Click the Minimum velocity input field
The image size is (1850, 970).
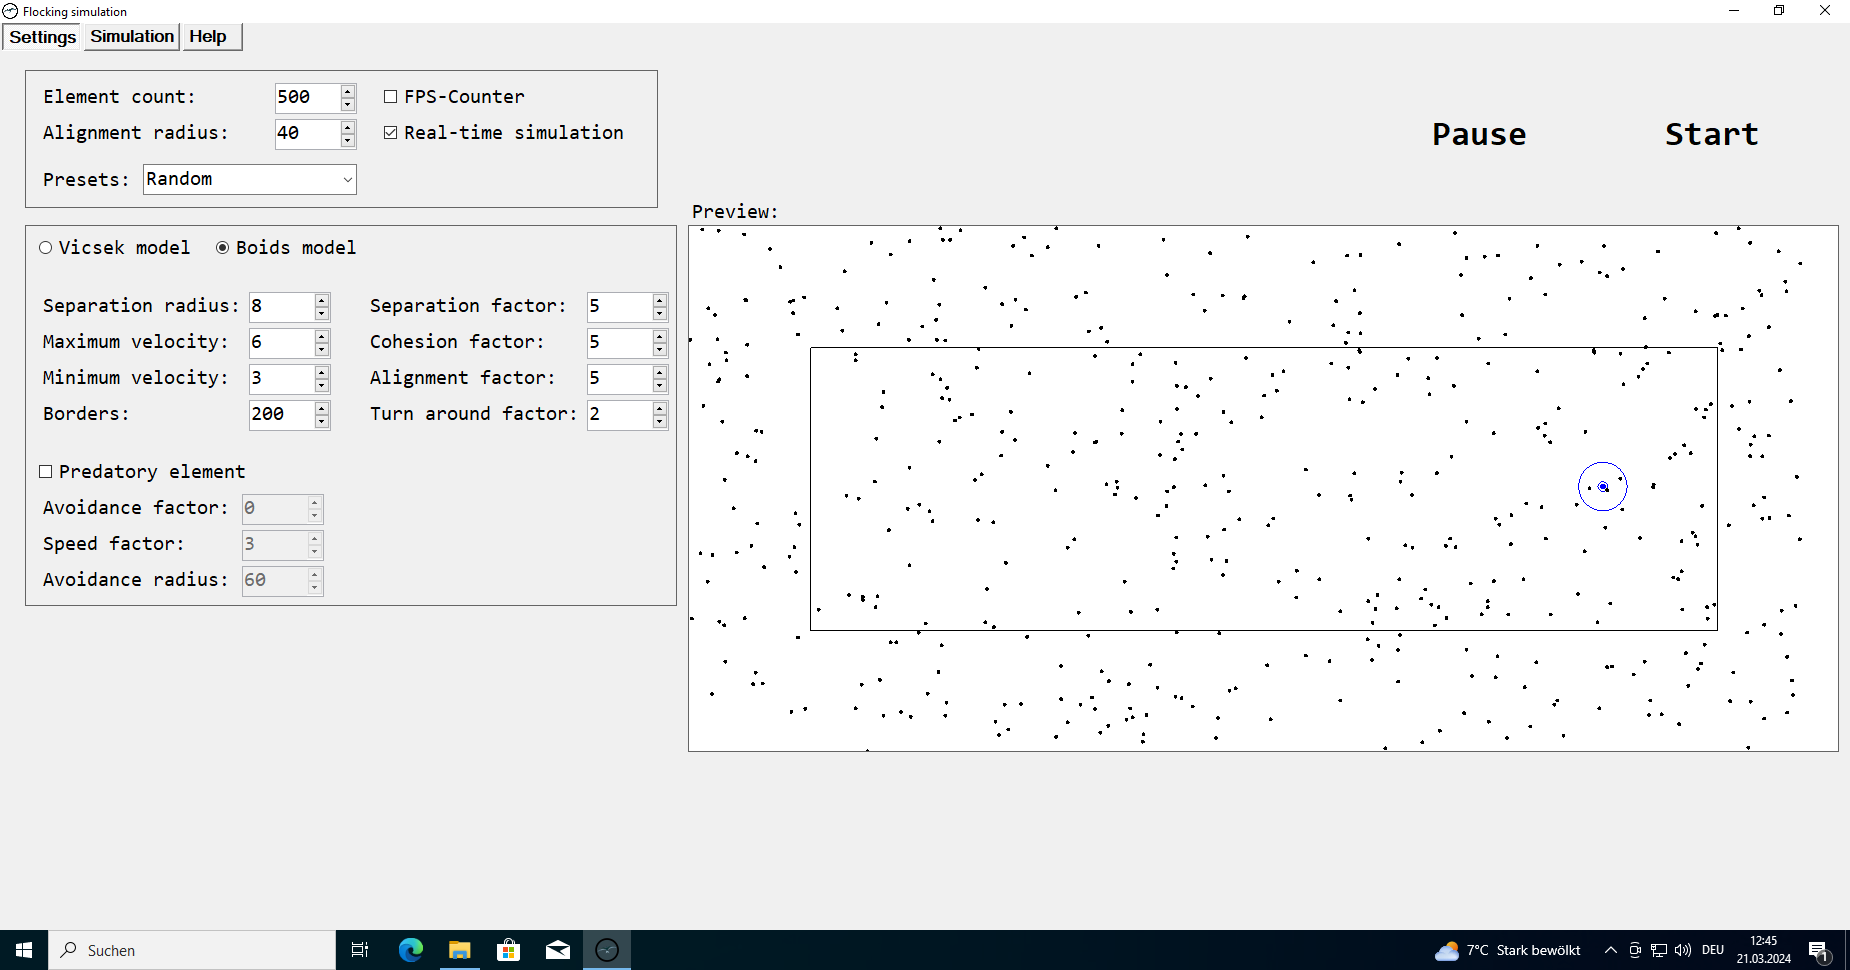pos(281,379)
